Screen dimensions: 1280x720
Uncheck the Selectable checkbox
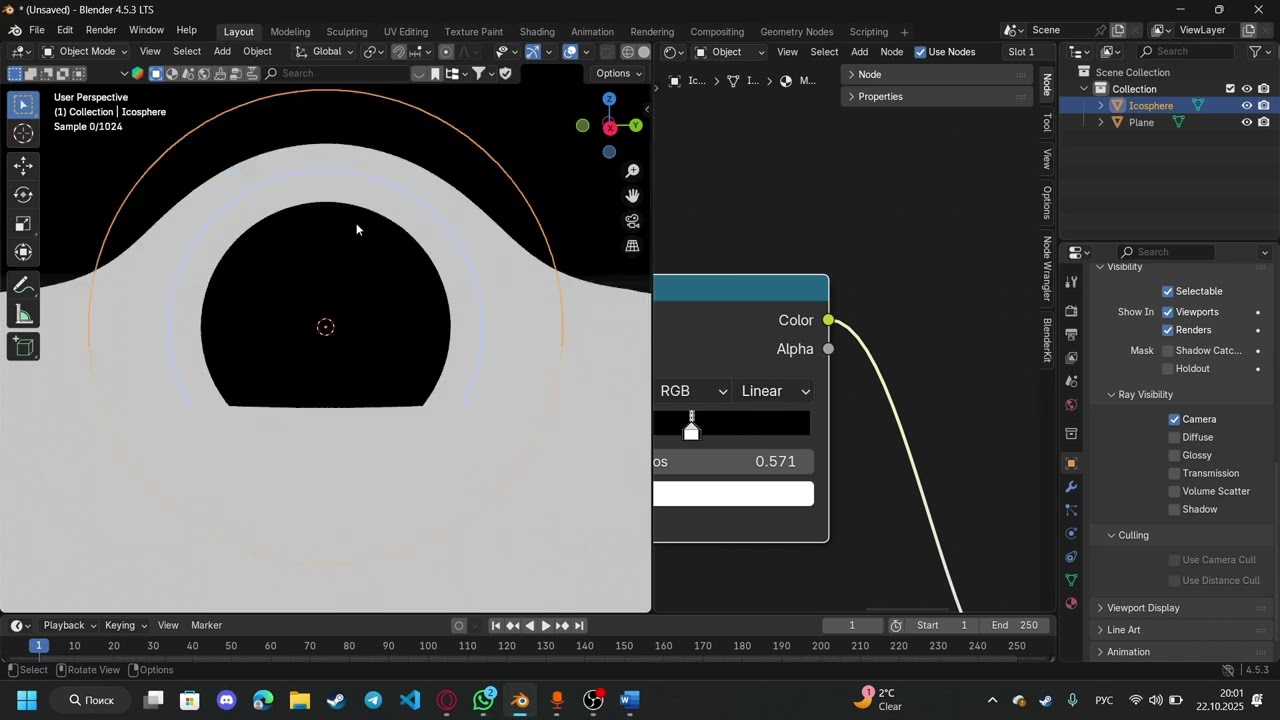(1167, 291)
